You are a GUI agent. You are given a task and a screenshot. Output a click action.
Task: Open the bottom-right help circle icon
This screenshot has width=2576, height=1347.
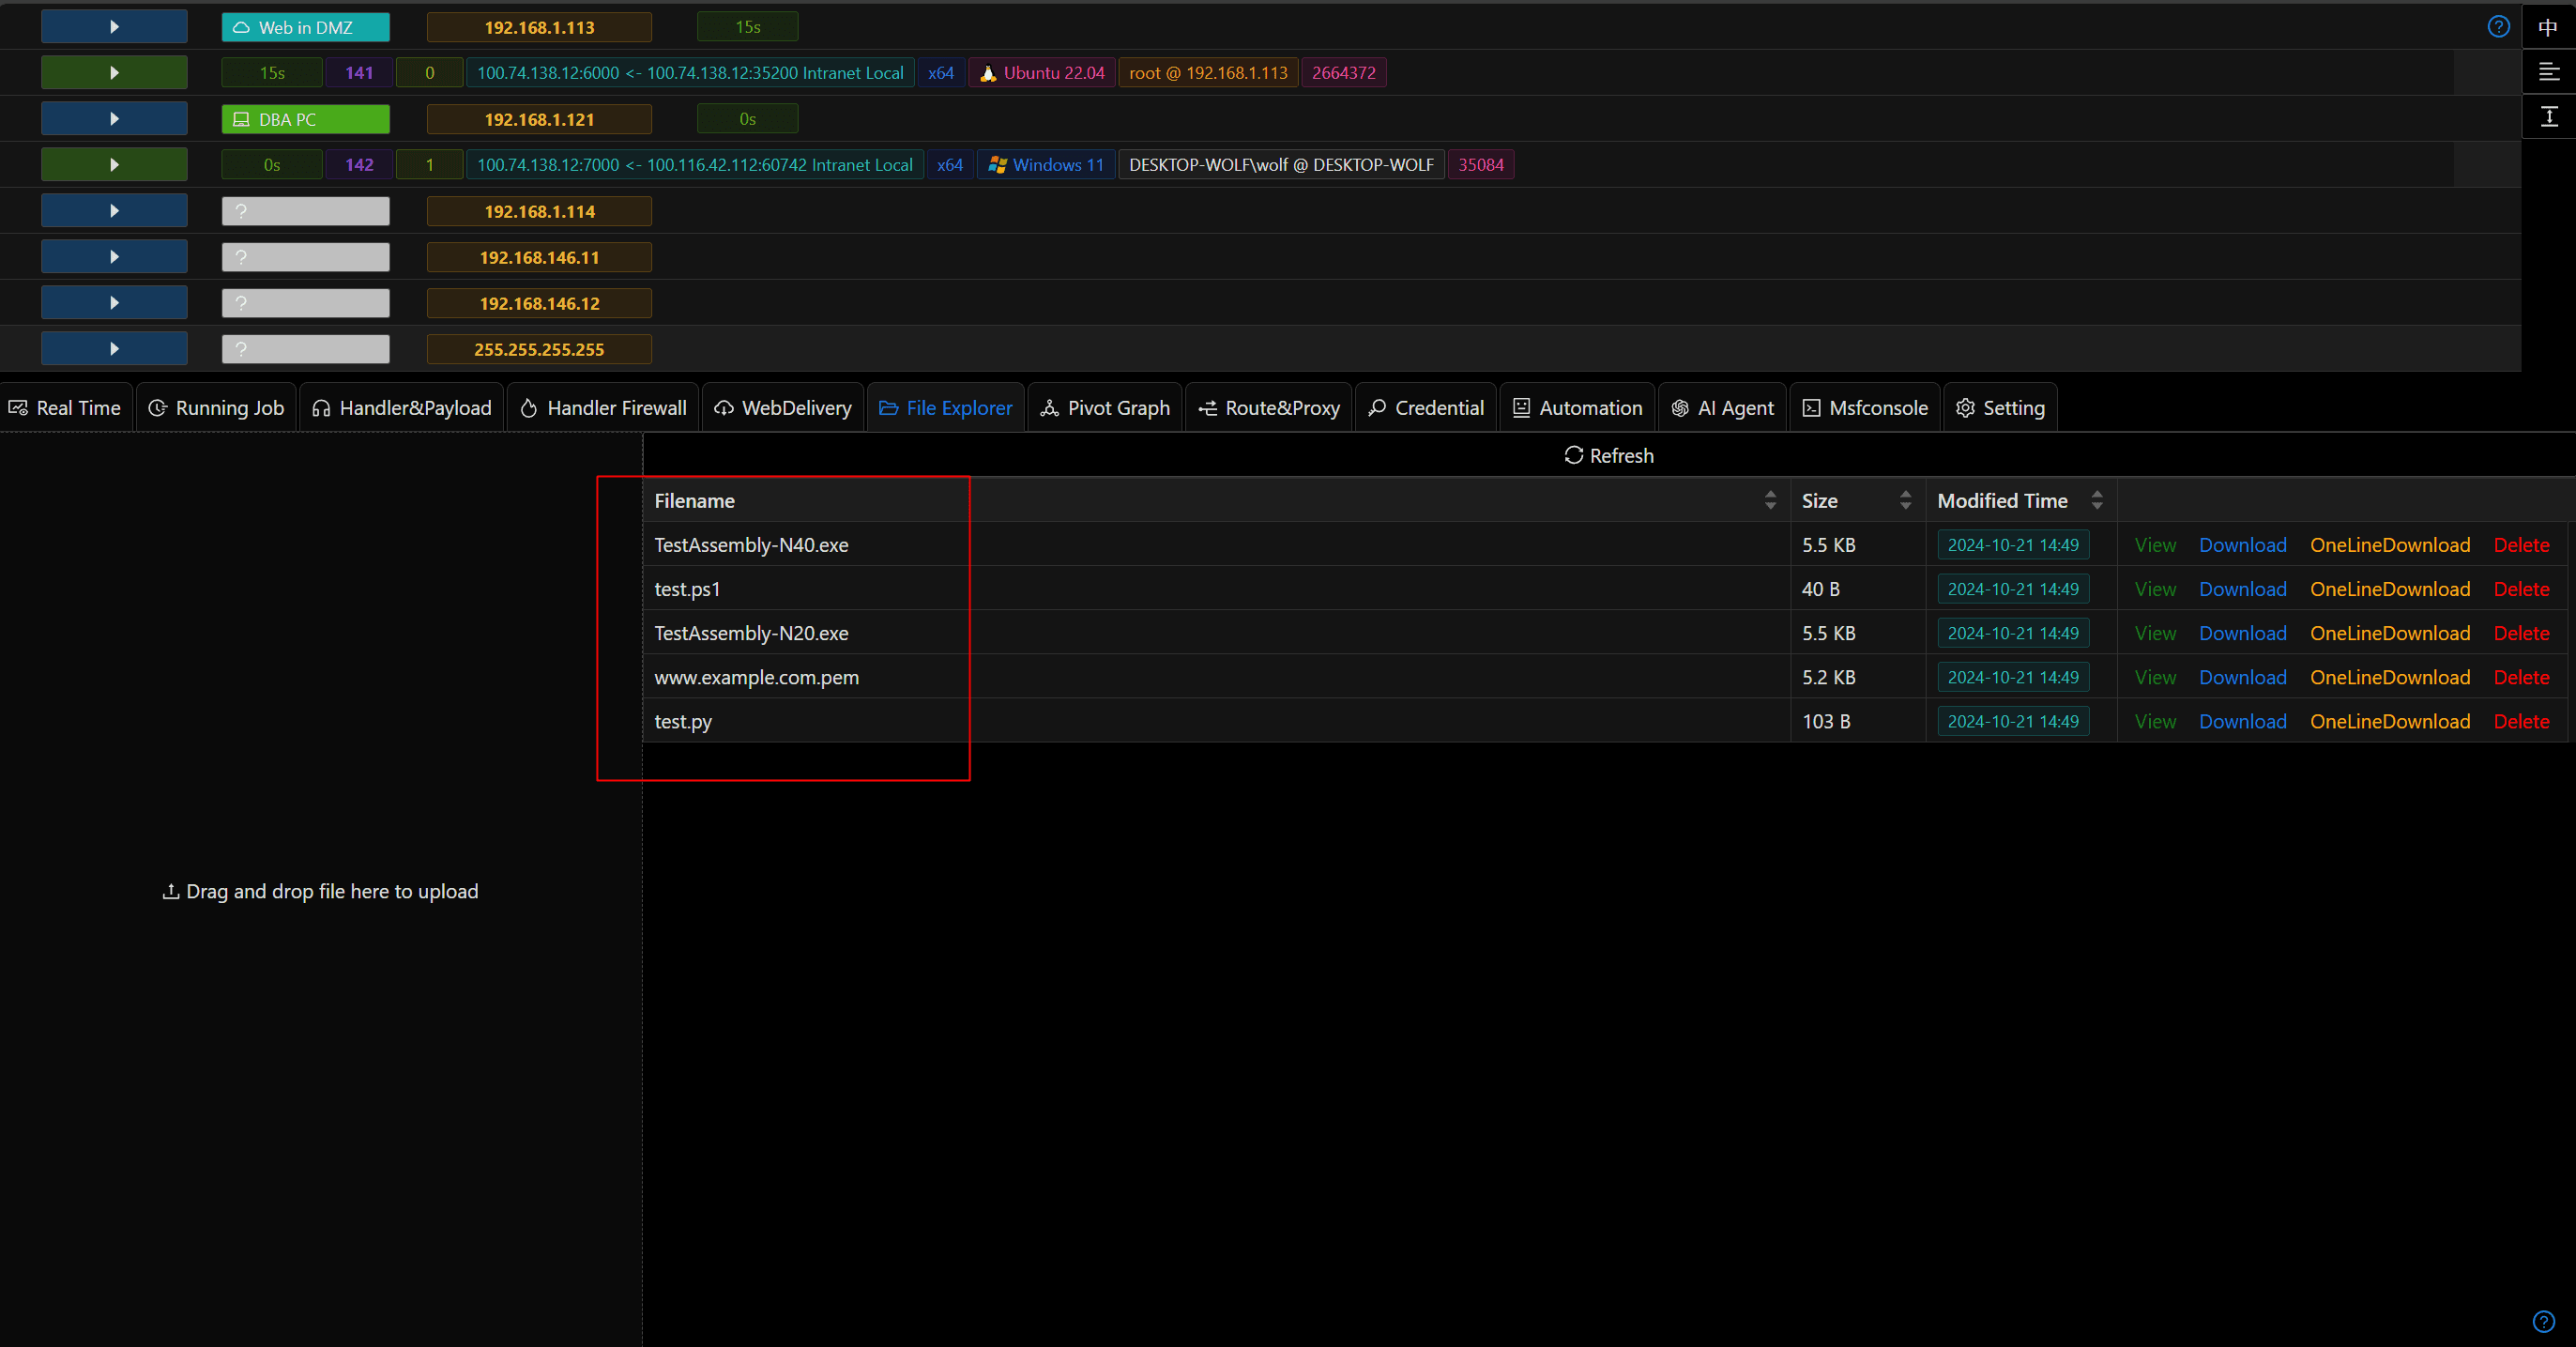tap(2544, 1322)
